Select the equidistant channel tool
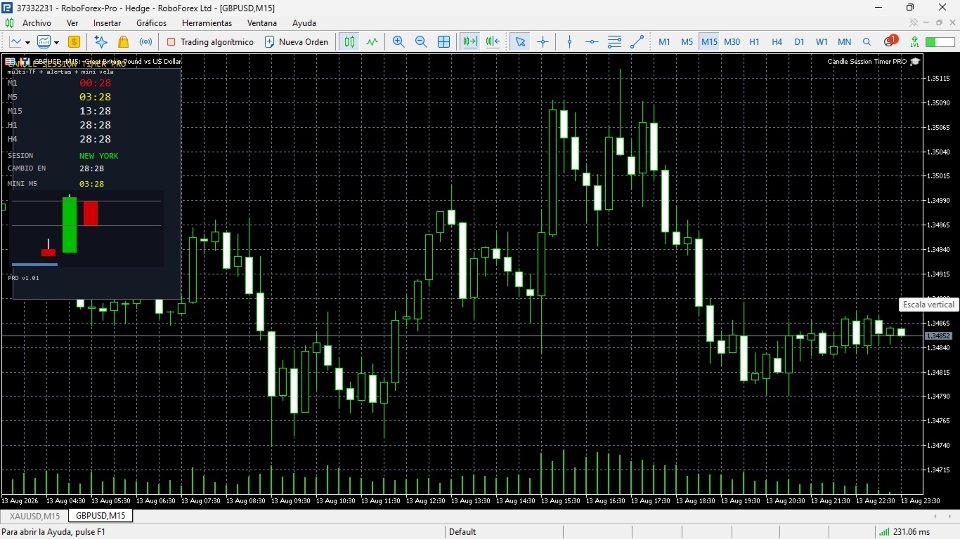The image size is (960, 539). pos(614,42)
